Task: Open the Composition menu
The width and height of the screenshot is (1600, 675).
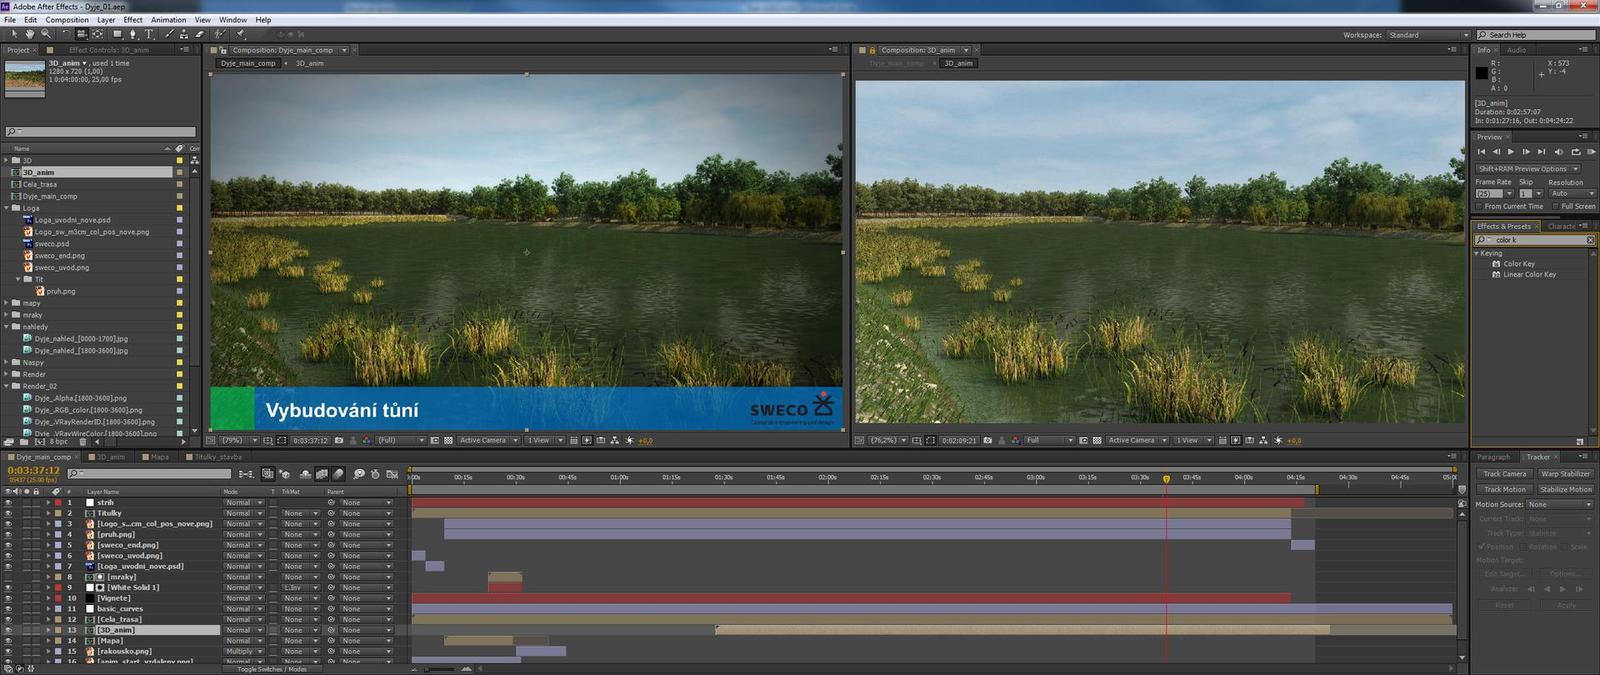Action: point(67,20)
